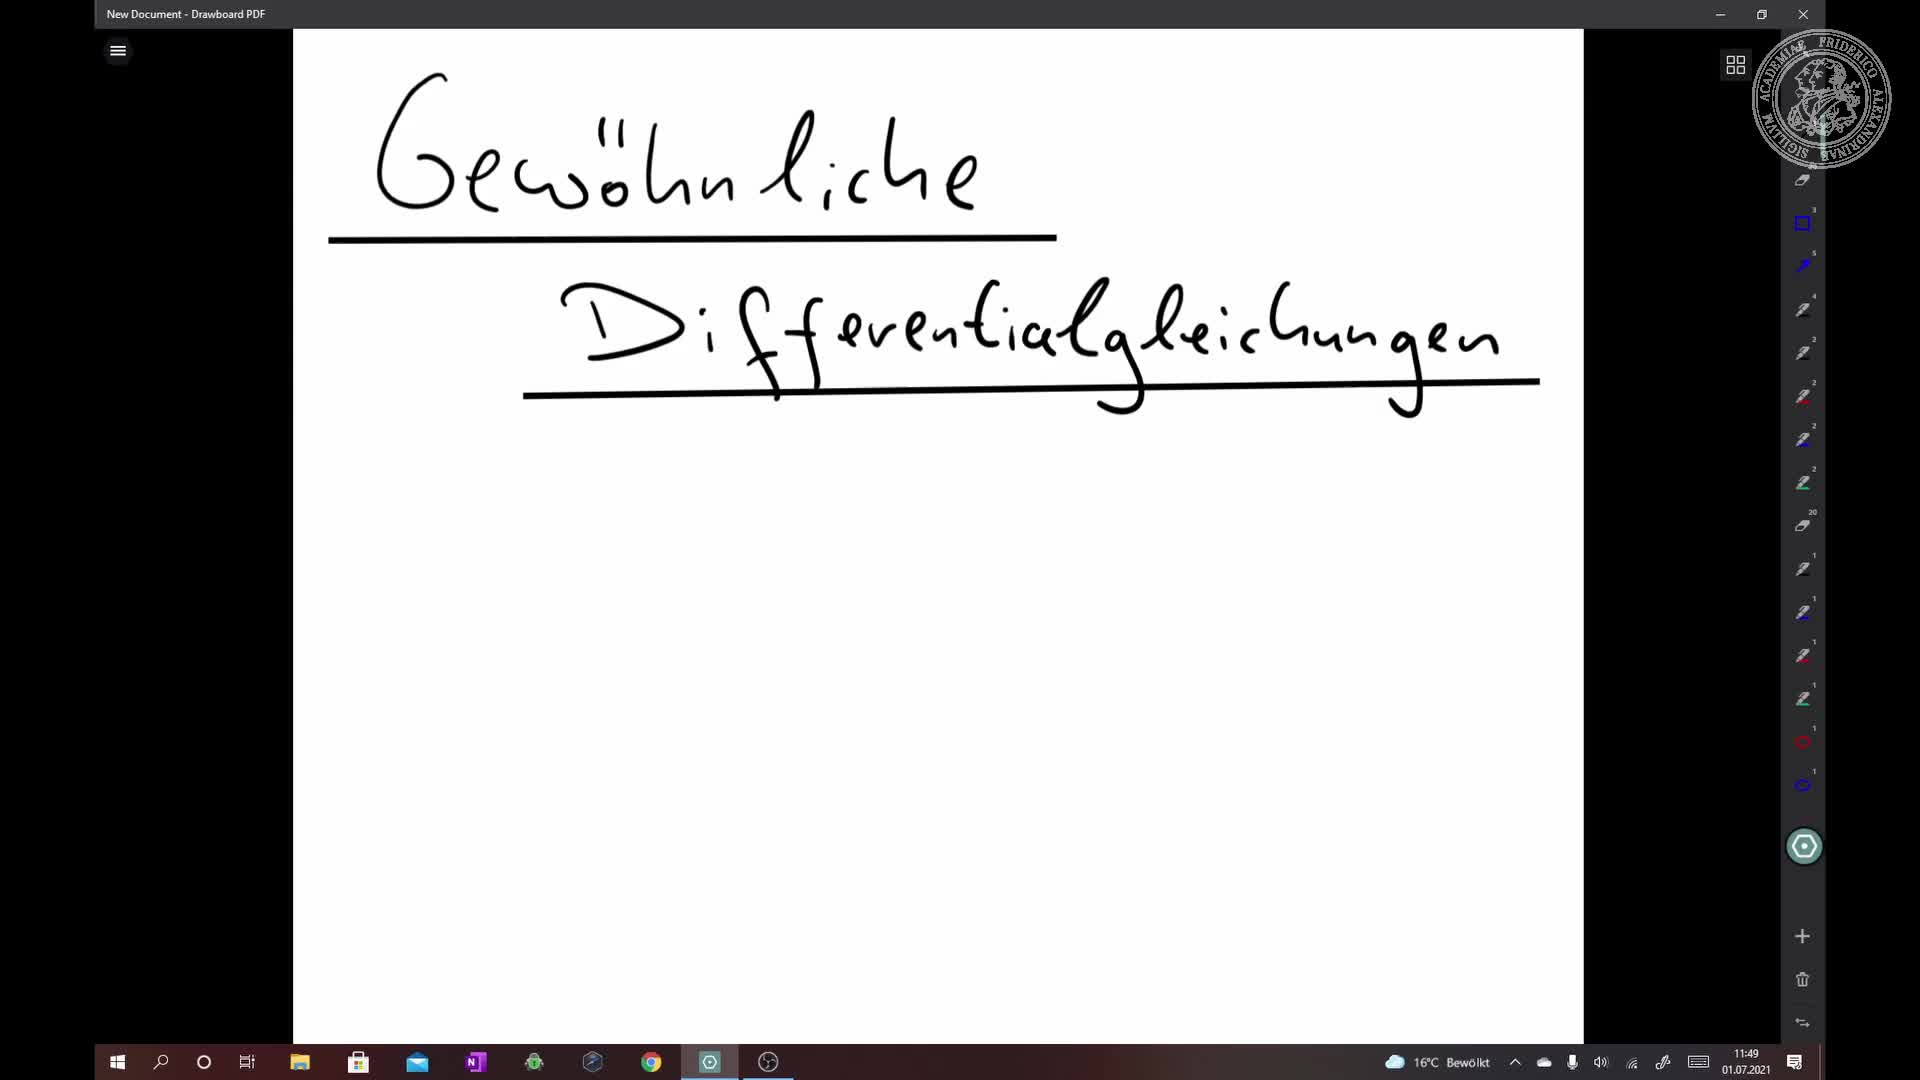Open the Windows Start menu
This screenshot has width=1920, height=1080.
[x=117, y=1062]
